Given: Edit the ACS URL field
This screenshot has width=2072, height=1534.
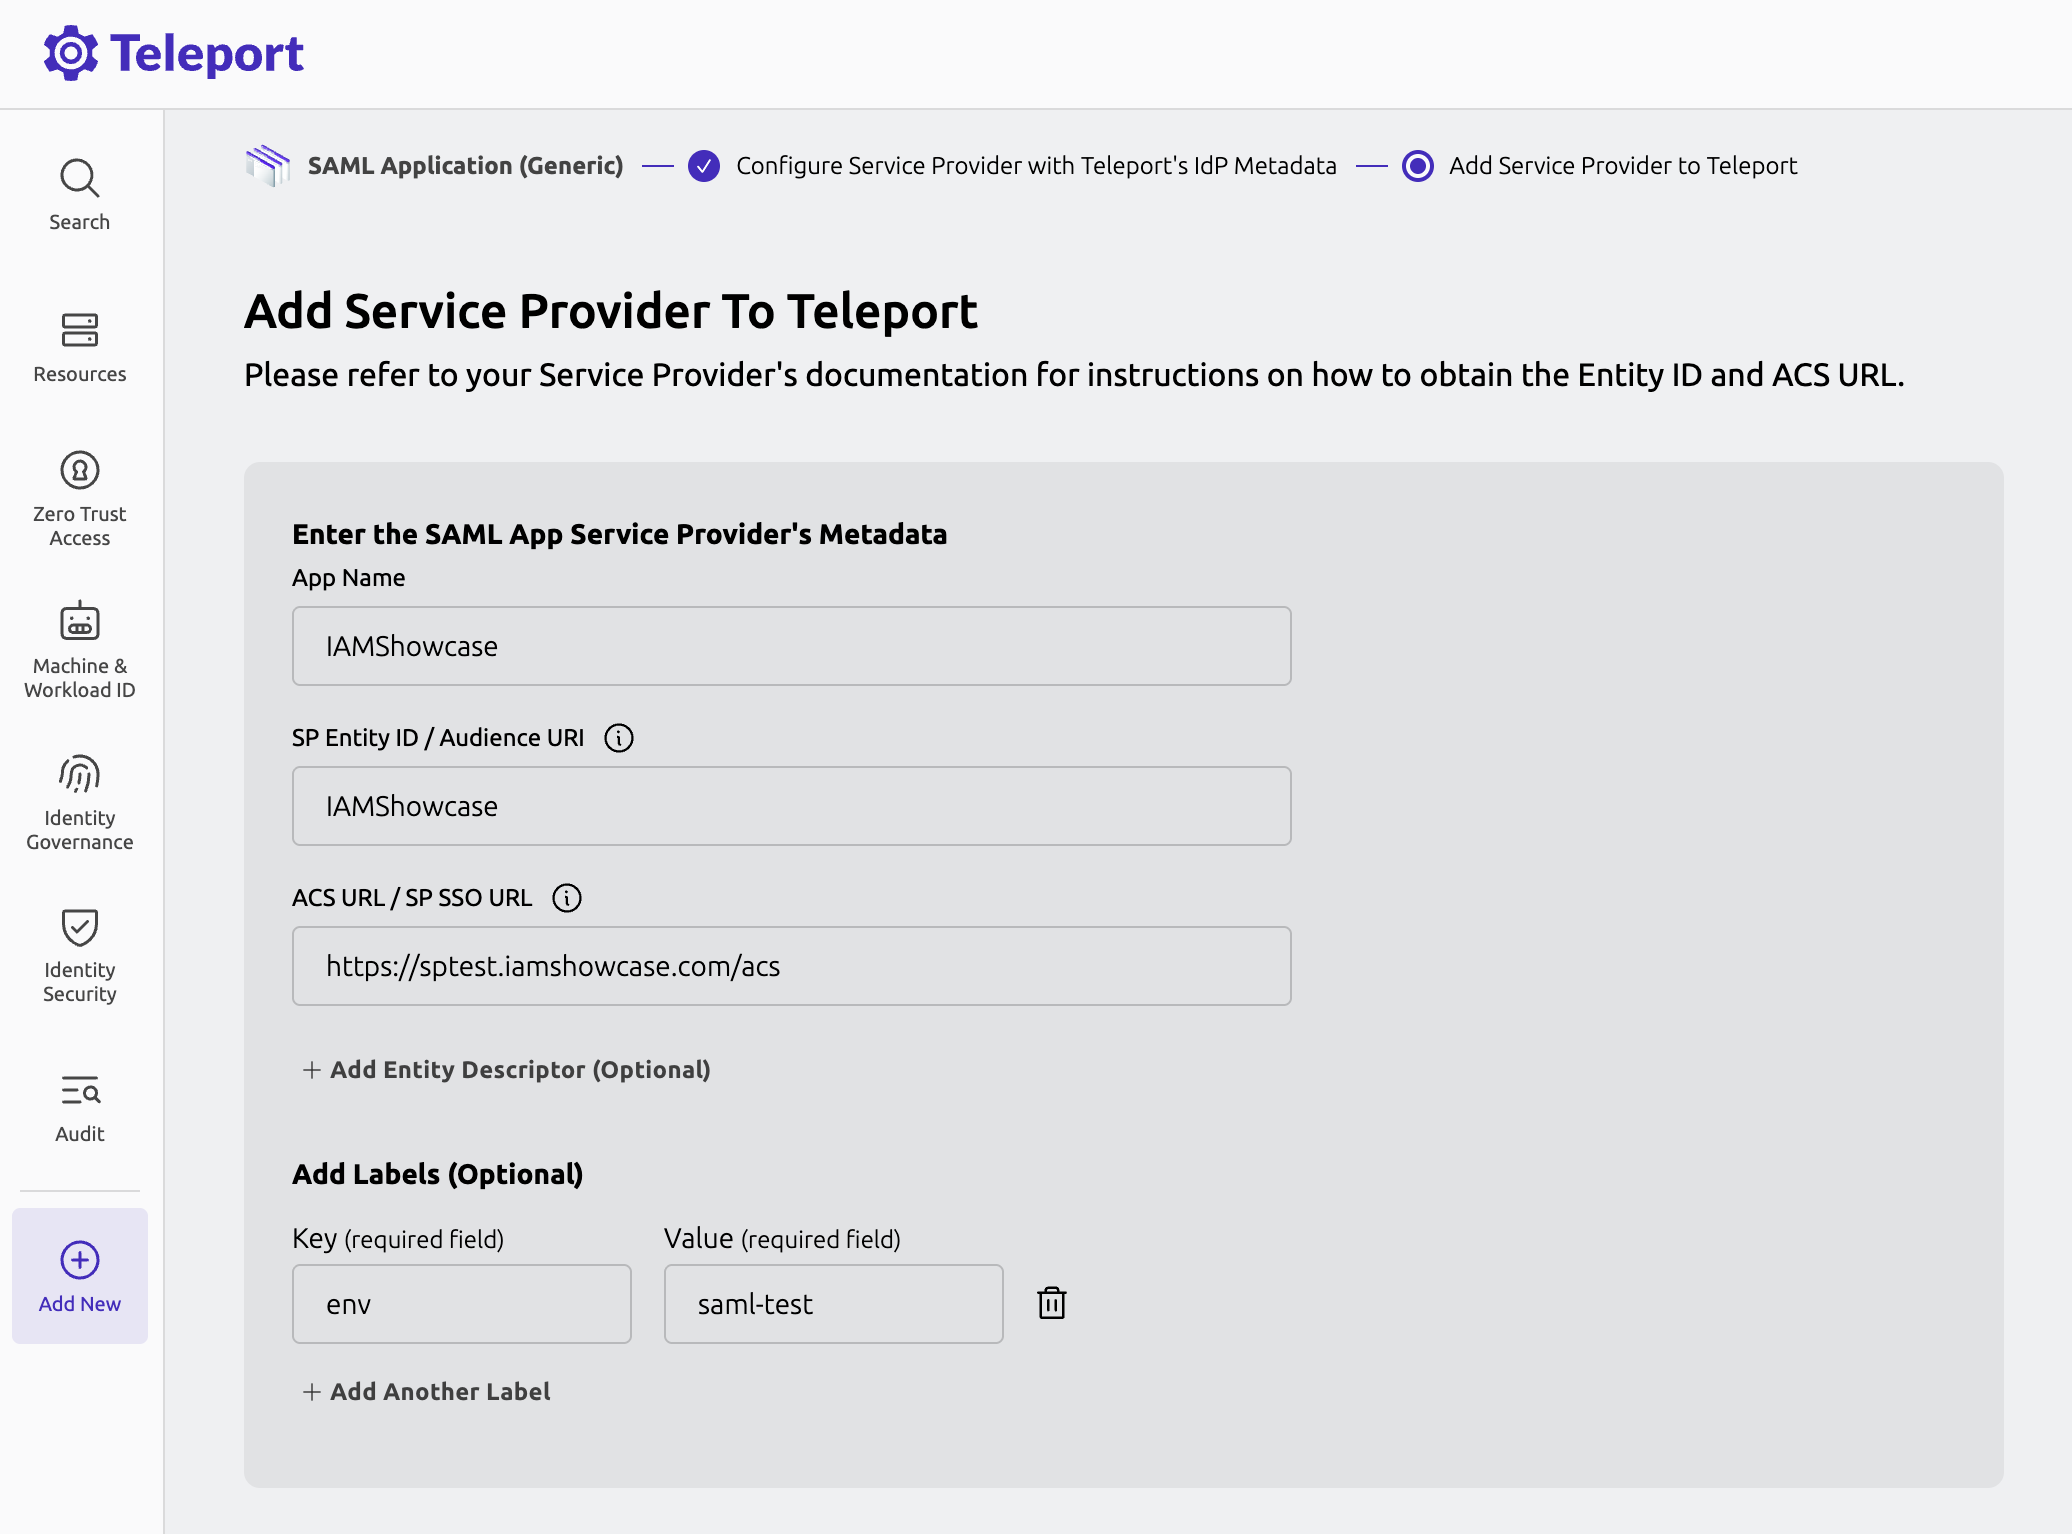Looking at the screenshot, I should (x=791, y=966).
